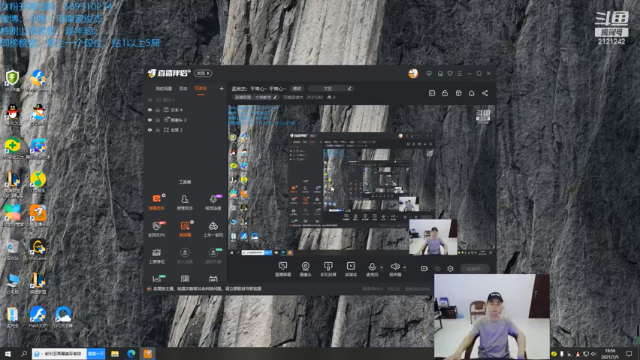Add a multimedia source from bottom toolbar
The height and width of the screenshot is (360, 640).
tap(351, 269)
